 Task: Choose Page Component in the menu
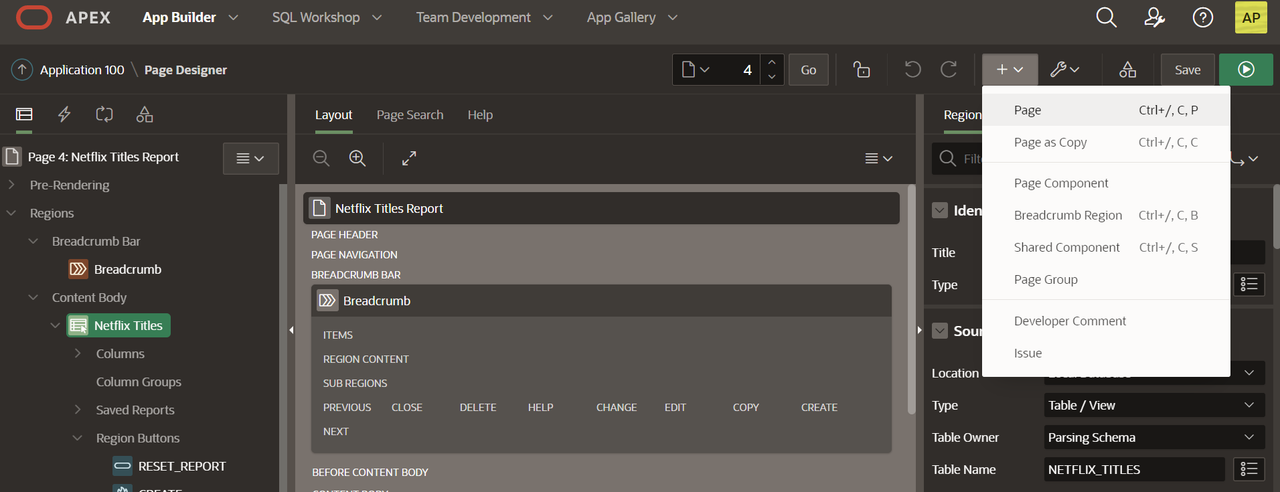[1106, 183]
